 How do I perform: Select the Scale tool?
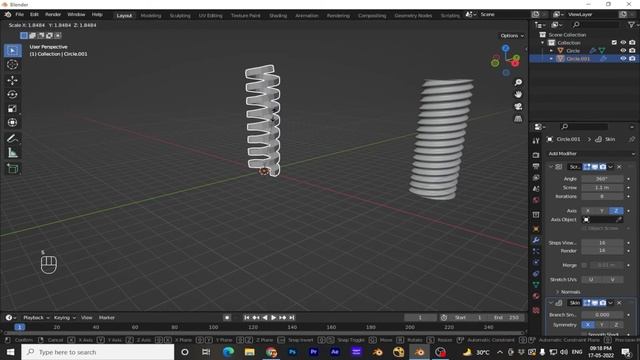(12, 109)
